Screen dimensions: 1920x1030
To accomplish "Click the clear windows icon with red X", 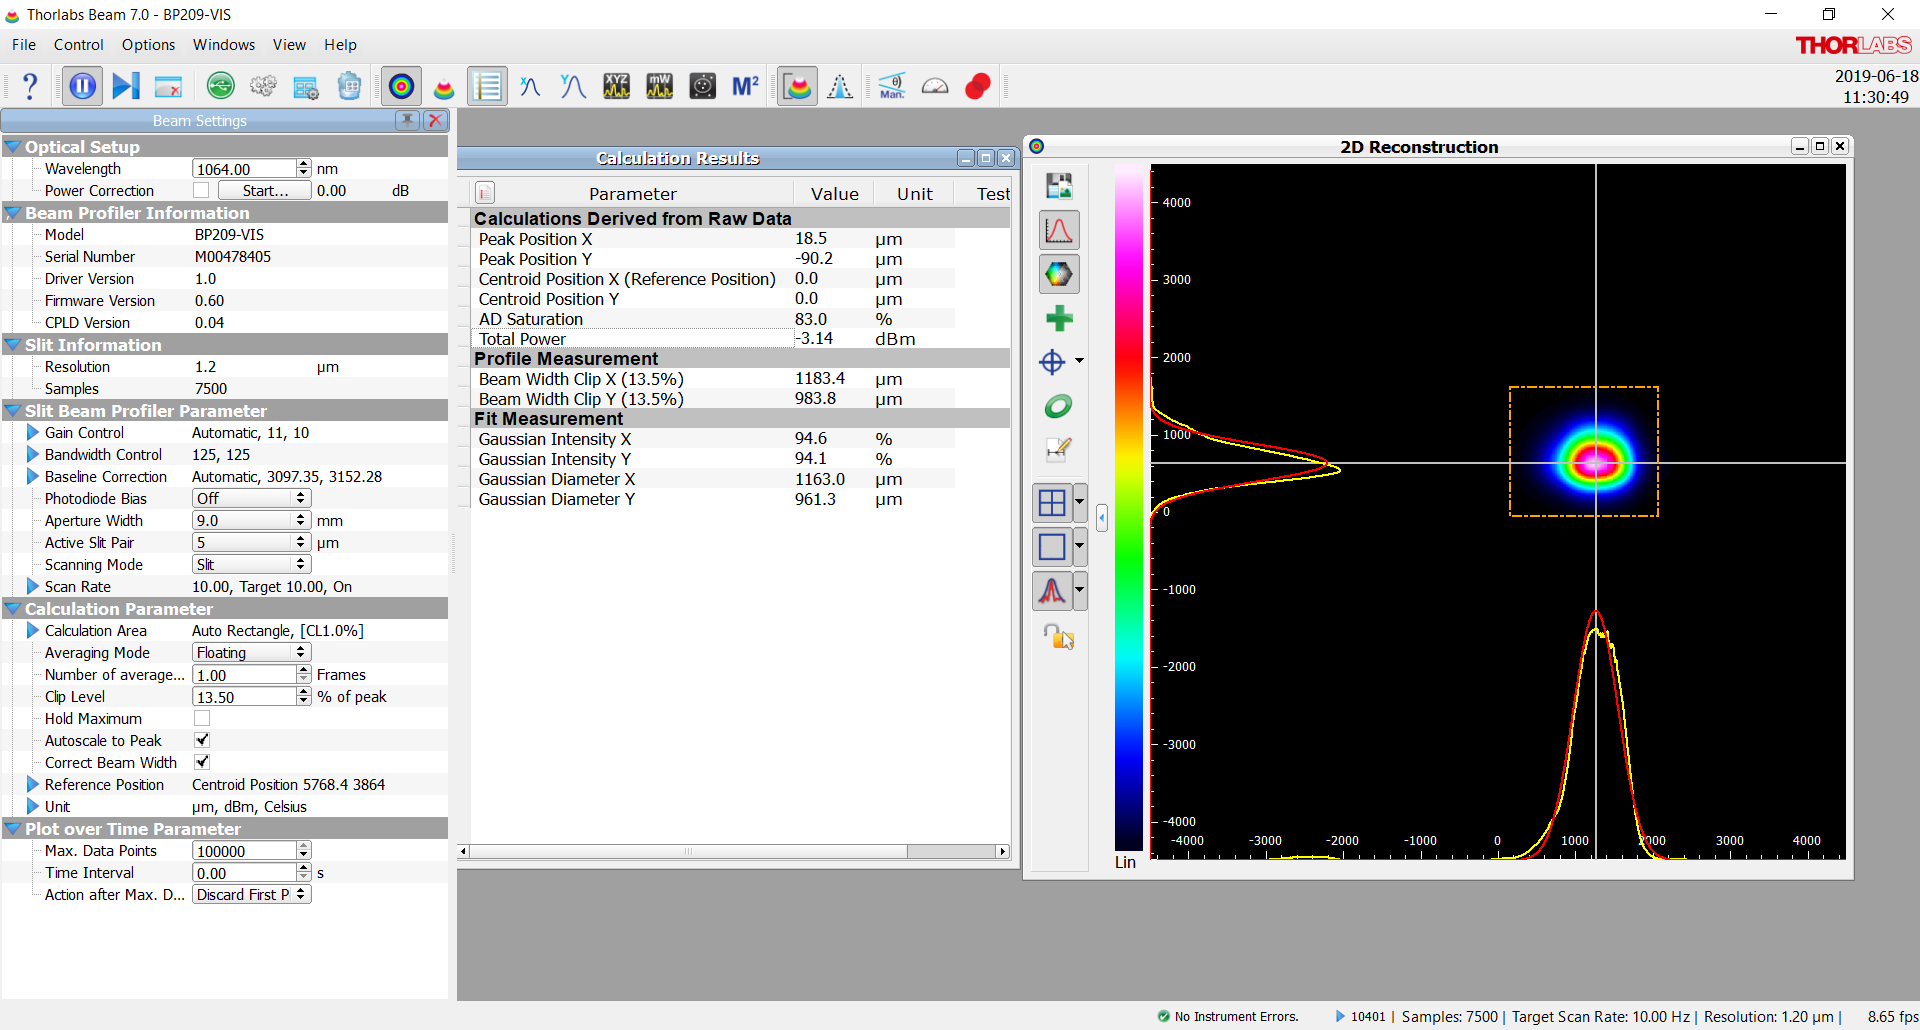I will point(169,87).
